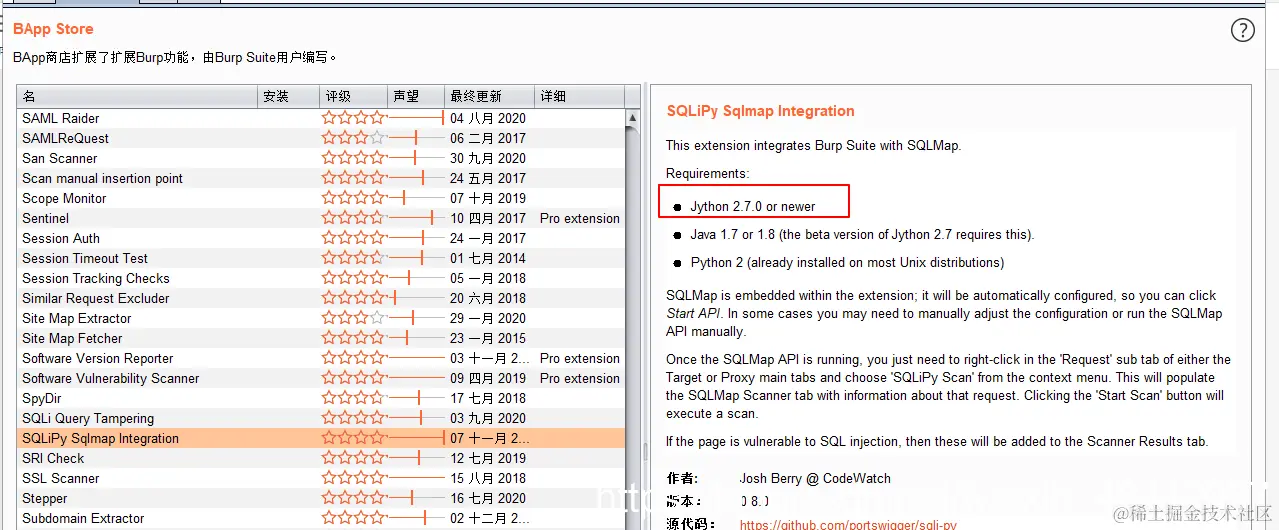Select Software Vulnerability Scanner row
This screenshot has width=1279, height=530.
tap(321, 378)
